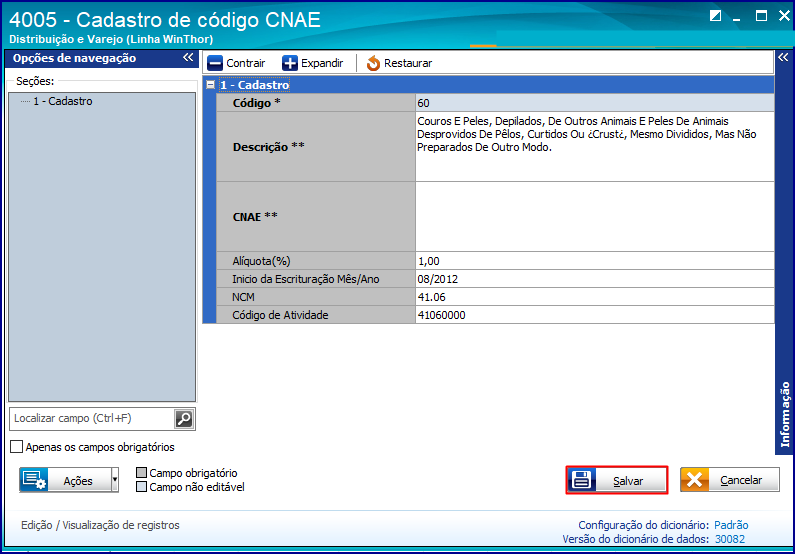Click into the Descrição text field

point(594,146)
